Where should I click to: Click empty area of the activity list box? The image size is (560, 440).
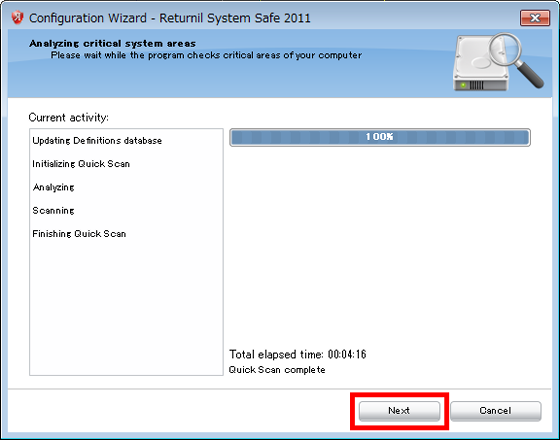click(x=126, y=307)
